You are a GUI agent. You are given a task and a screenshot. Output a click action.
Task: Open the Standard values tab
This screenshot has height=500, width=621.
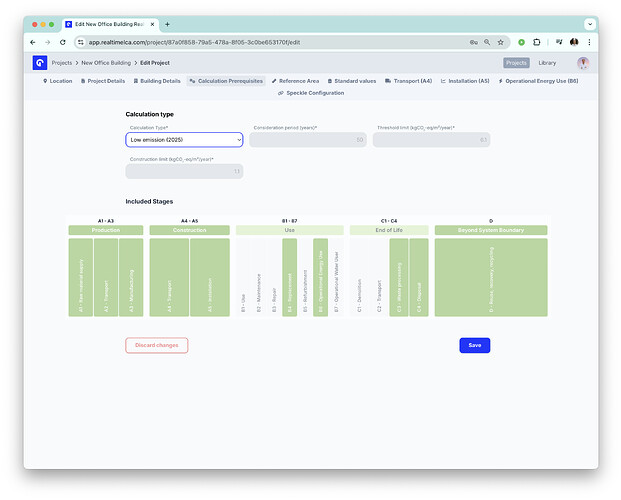[x=352, y=81]
